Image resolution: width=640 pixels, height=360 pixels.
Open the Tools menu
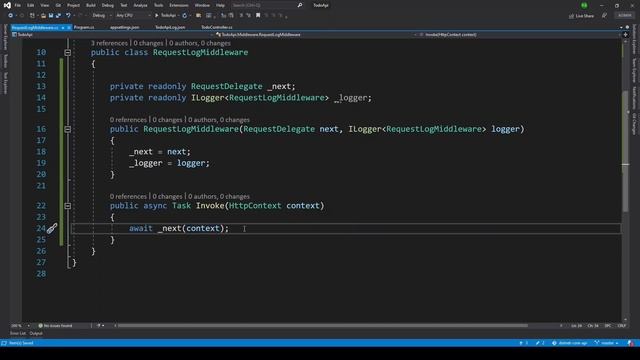point(158,5)
